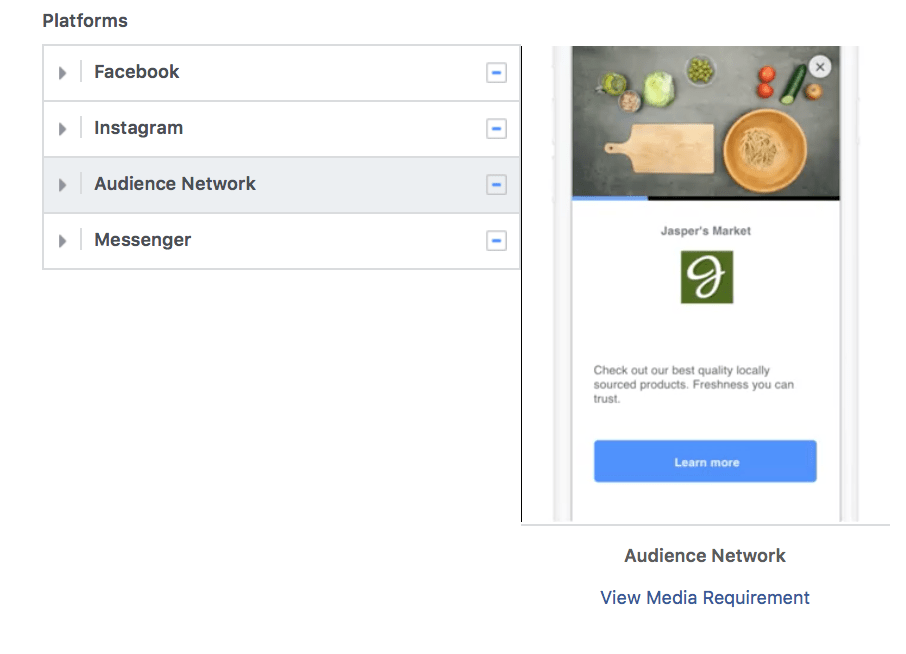Deselect the Facebook platform using its minus icon
The image size is (906, 654).
pyautogui.click(x=497, y=72)
